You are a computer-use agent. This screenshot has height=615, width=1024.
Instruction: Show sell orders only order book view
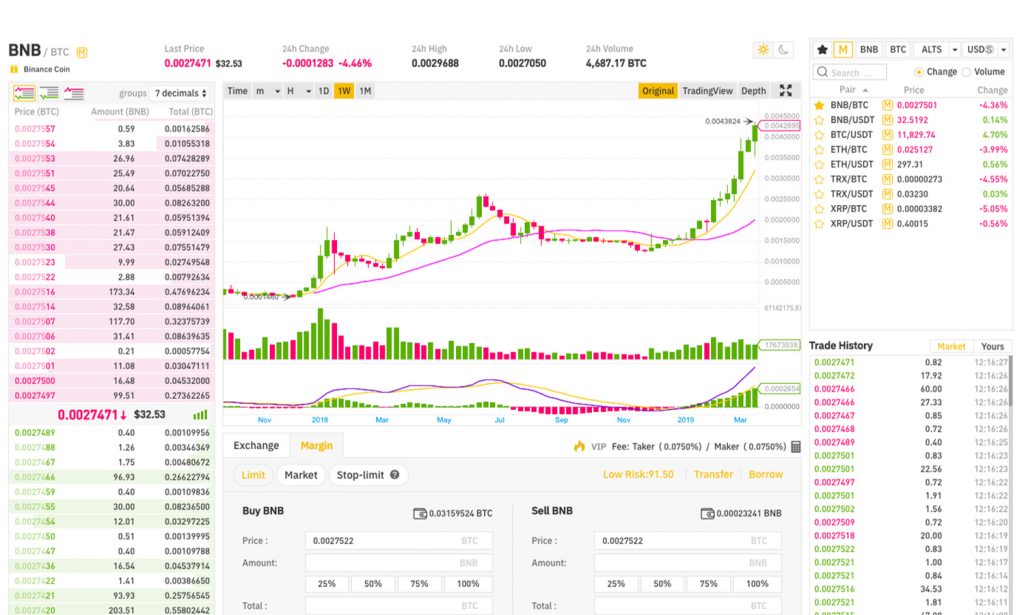[74, 93]
